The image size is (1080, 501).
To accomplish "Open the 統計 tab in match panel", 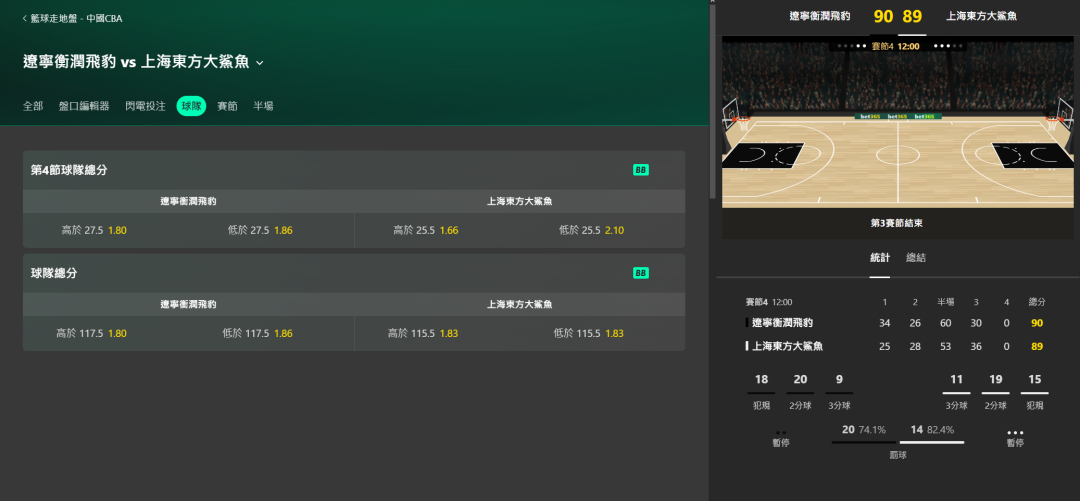I will point(880,258).
